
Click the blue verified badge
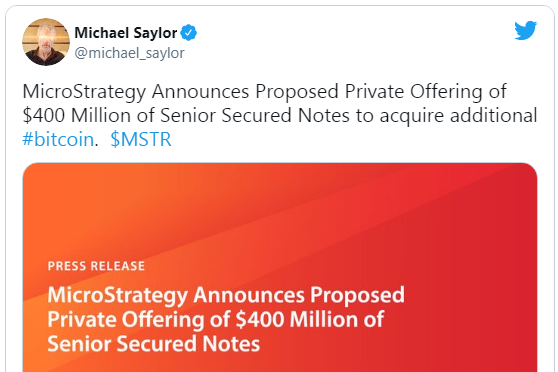click(x=189, y=33)
